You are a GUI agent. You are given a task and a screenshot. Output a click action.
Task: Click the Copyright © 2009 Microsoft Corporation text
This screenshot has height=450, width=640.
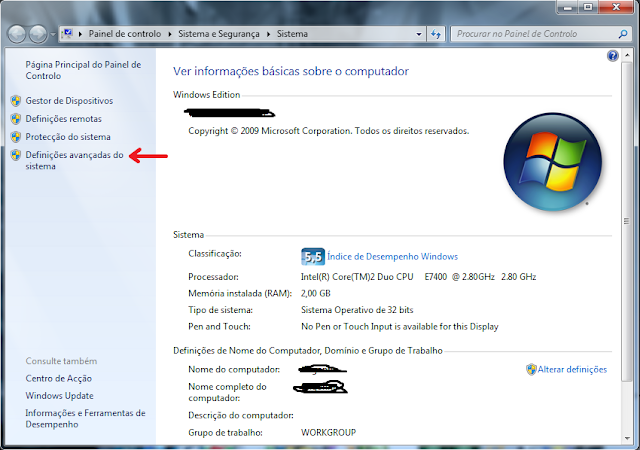329,131
